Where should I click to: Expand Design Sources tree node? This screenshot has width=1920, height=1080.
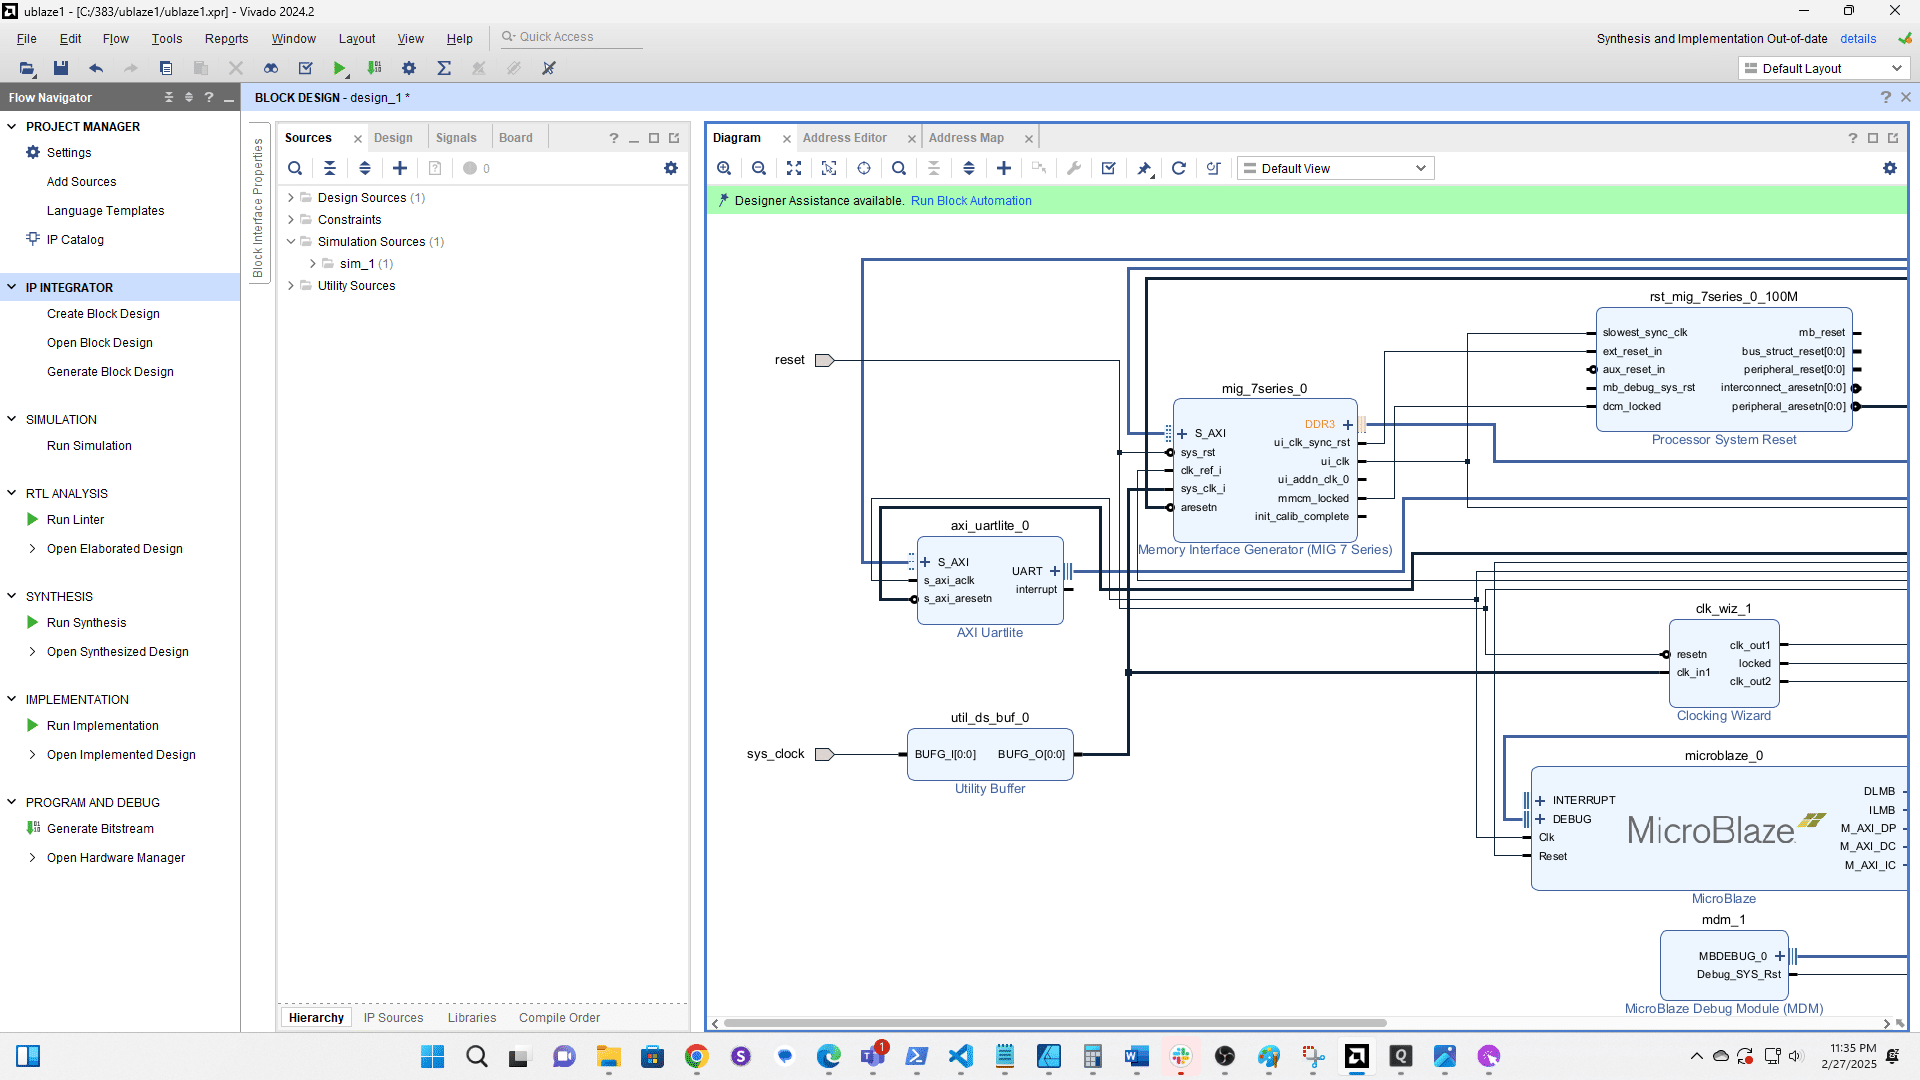coord(291,198)
